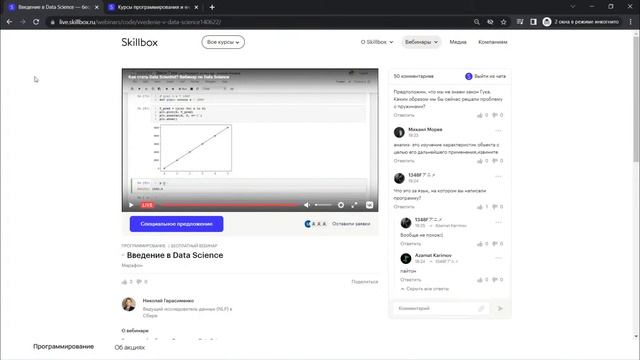Go back in browser history
640x360 pixels.
pos(9,22)
